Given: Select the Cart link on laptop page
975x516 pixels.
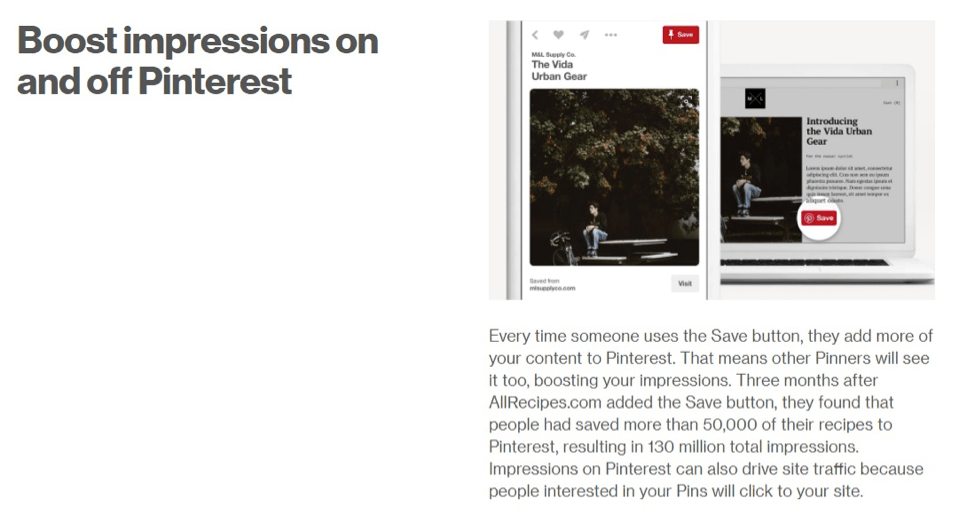Looking at the screenshot, I should click(891, 103).
